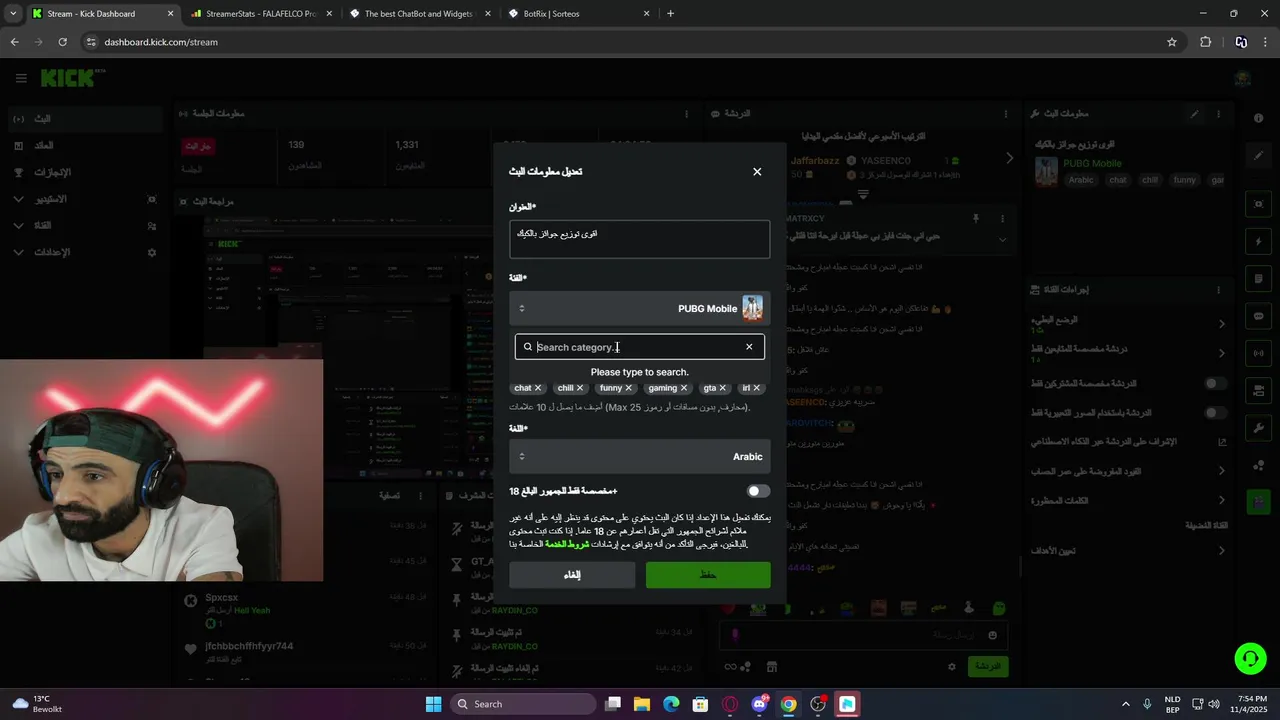1280x720 pixels.
Task: Close the stream info dialog
Action: coord(757,172)
